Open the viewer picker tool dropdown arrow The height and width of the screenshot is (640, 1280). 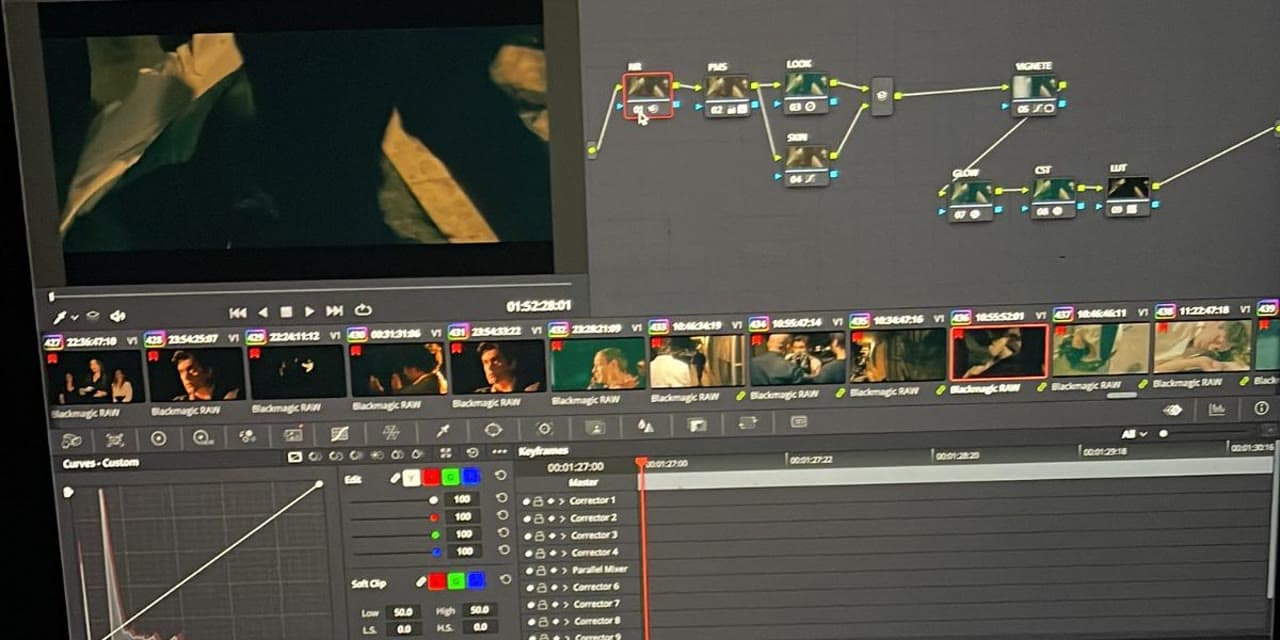coord(75,317)
